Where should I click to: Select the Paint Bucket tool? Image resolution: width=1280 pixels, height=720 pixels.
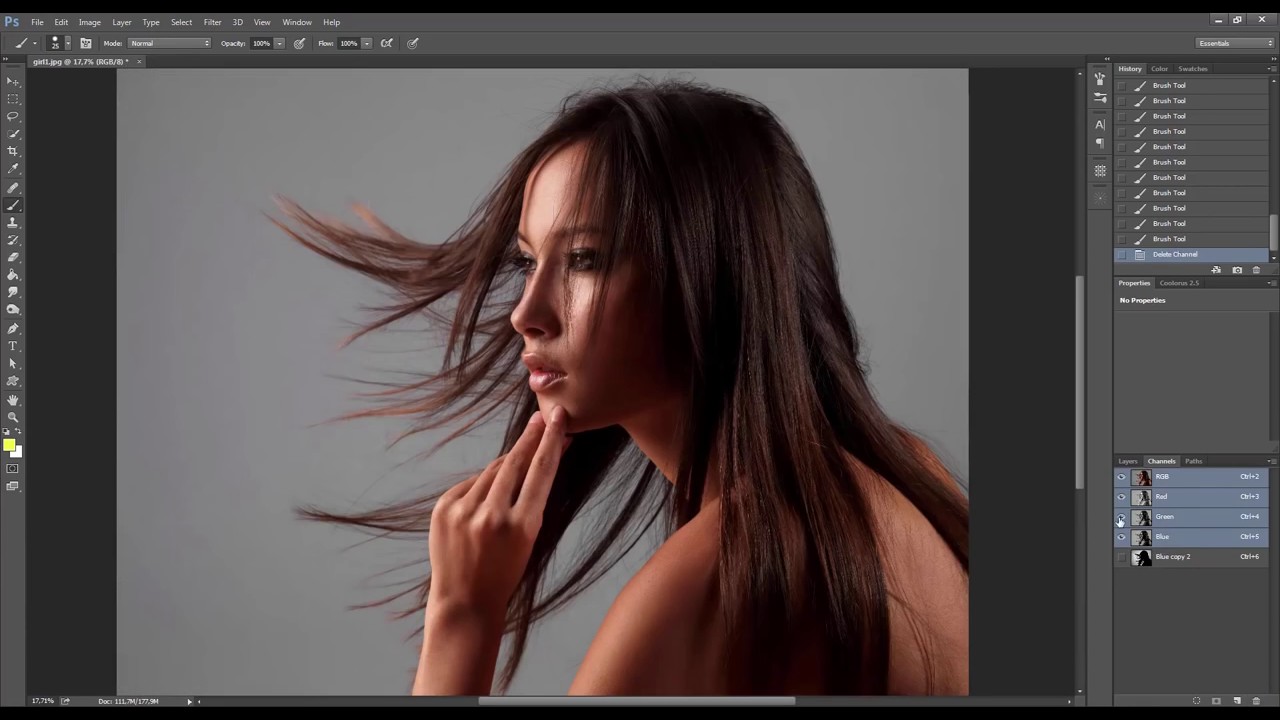[13, 275]
